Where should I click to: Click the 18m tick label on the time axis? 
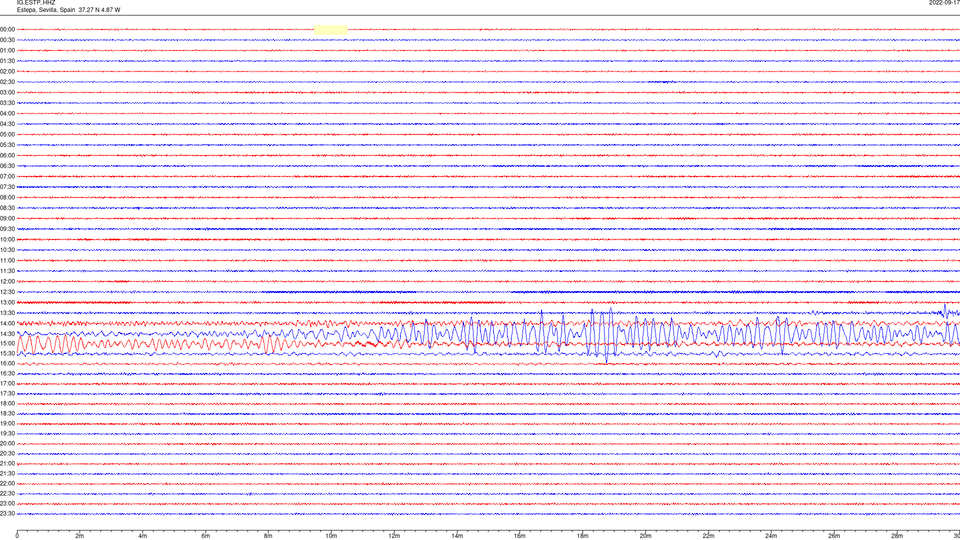[583, 536]
